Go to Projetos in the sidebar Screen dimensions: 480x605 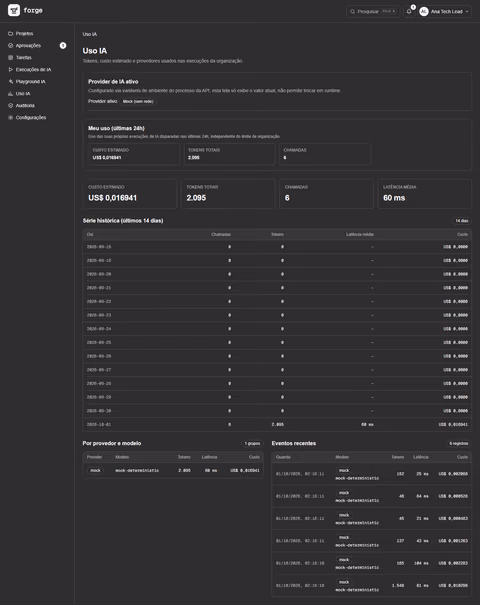(24, 34)
